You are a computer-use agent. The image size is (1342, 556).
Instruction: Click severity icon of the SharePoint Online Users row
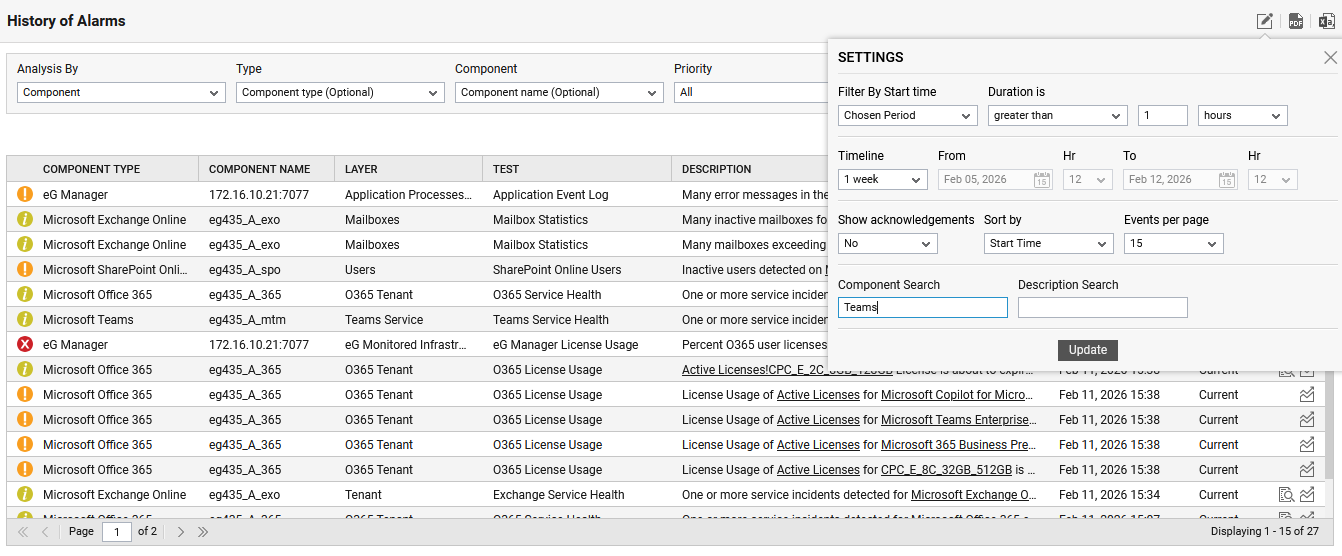click(25, 270)
